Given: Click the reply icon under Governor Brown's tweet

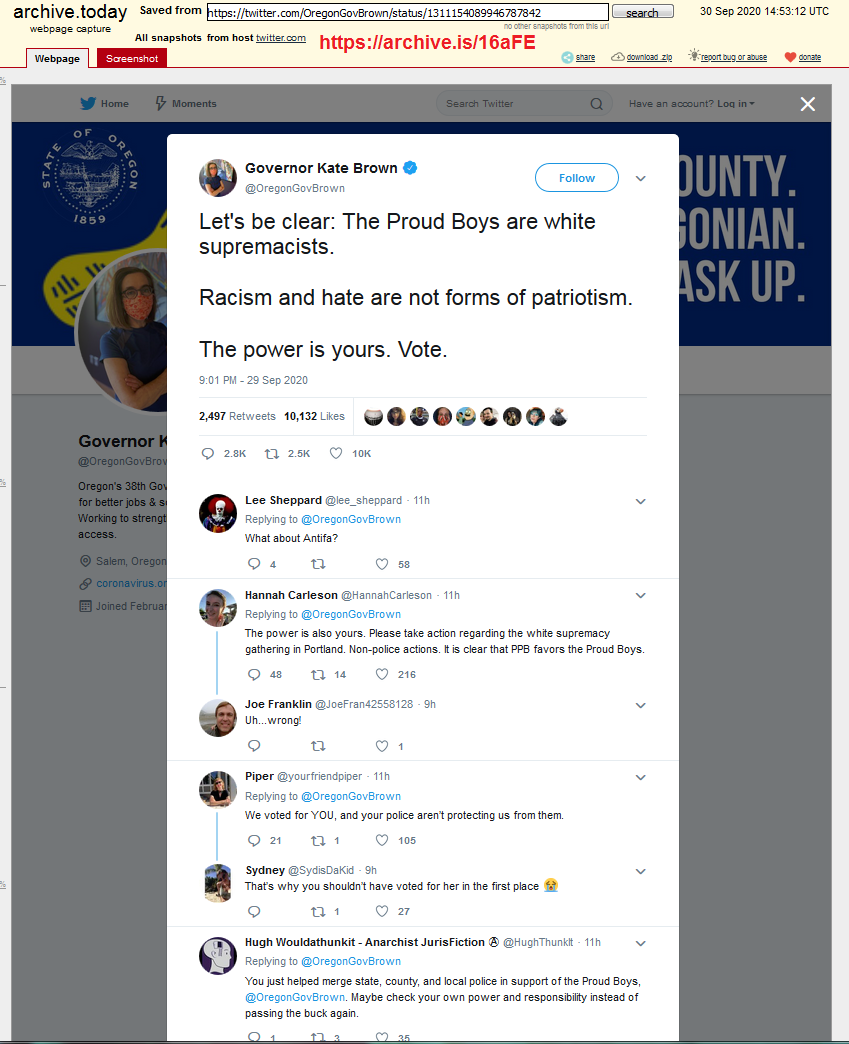Looking at the screenshot, I should 208,453.
